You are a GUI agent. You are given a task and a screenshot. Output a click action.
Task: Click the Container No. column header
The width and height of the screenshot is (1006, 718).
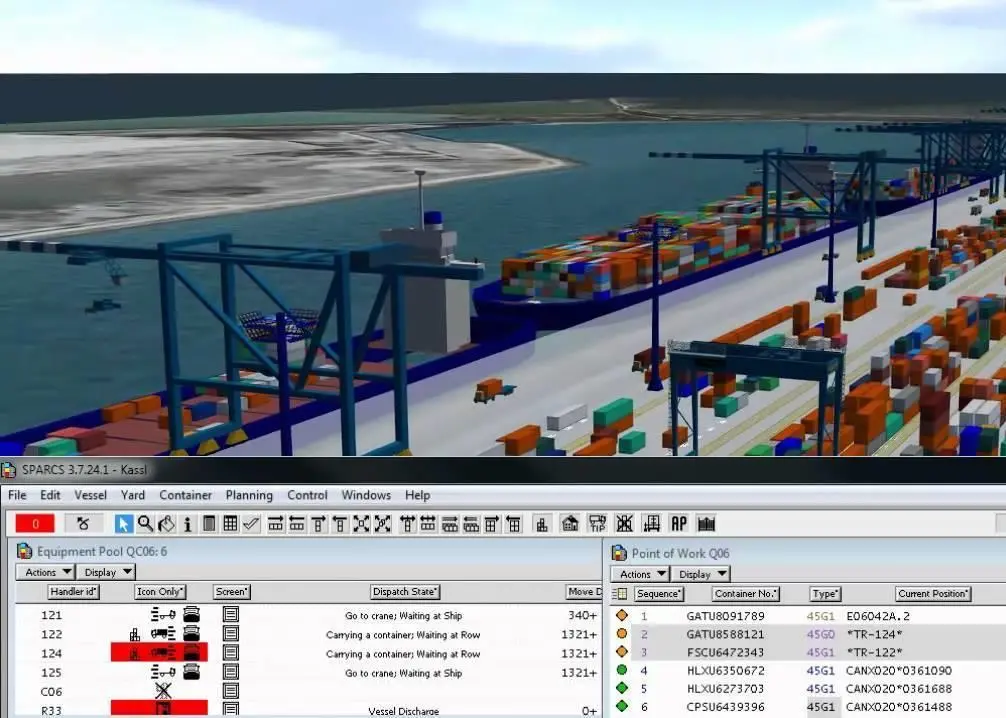click(746, 594)
